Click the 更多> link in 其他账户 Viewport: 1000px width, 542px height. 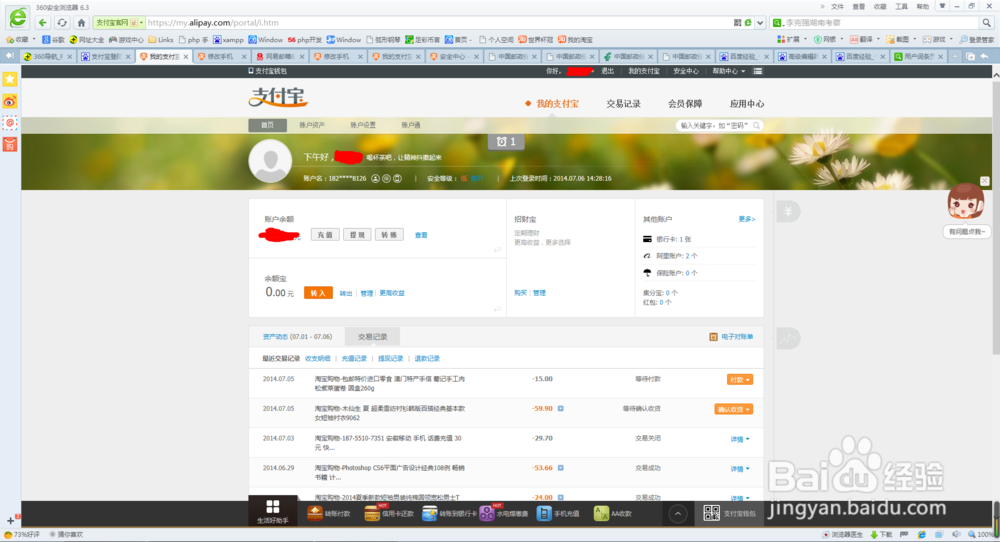[x=747, y=219]
